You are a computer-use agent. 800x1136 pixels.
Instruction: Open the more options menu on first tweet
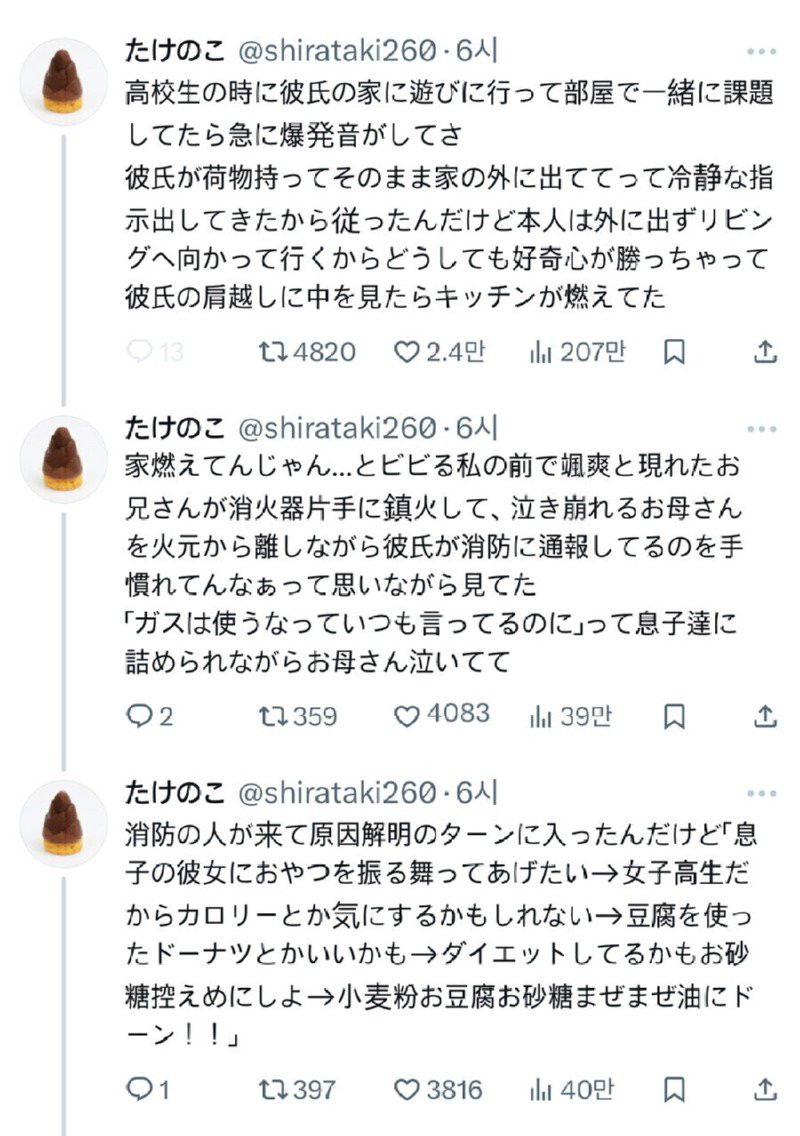[762, 52]
